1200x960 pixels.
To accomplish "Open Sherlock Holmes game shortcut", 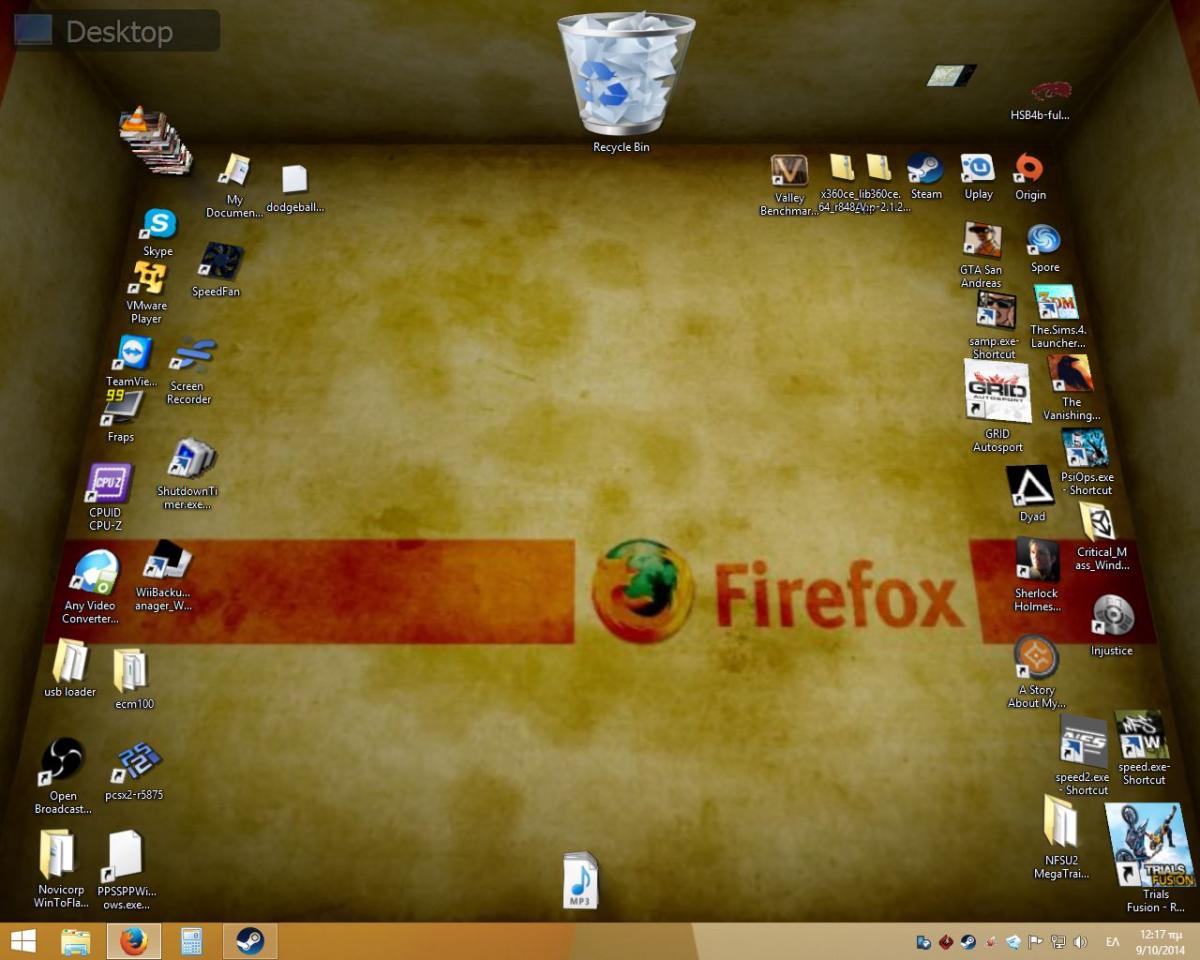I will (1038, 560).
